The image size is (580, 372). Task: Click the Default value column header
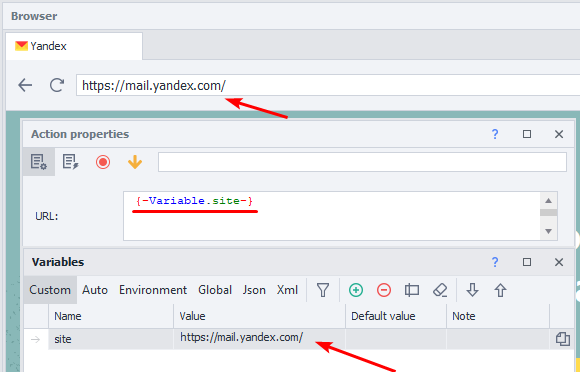click(x=396, y=316)
